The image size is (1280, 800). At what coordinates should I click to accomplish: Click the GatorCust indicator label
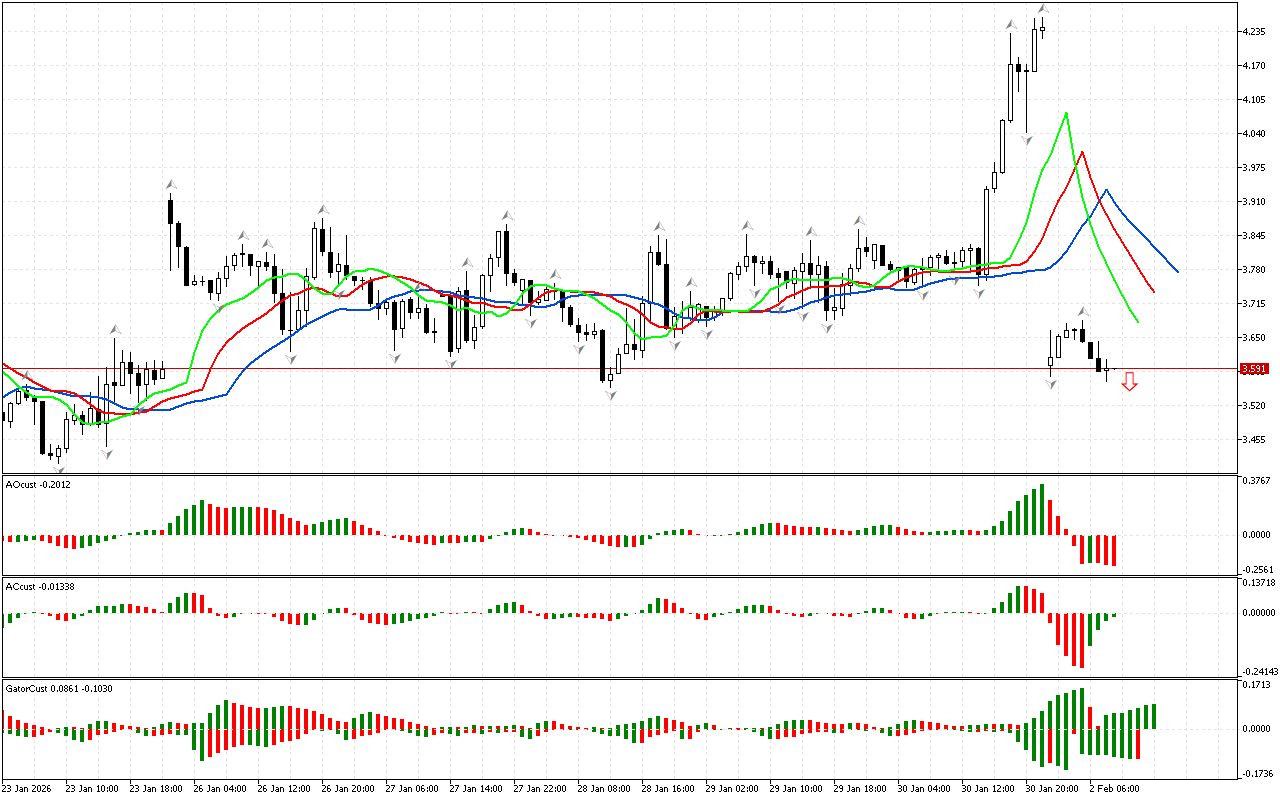(x=58, y=689)
